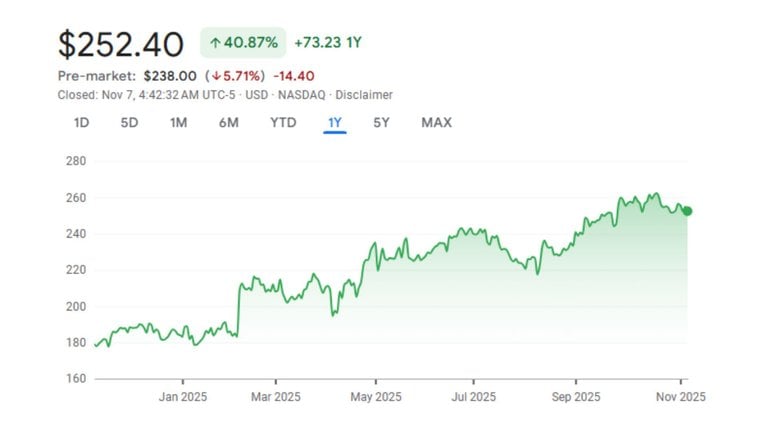Click the active 1Y tab
This screenshot has height=432, width=768.
click(335, 123)
